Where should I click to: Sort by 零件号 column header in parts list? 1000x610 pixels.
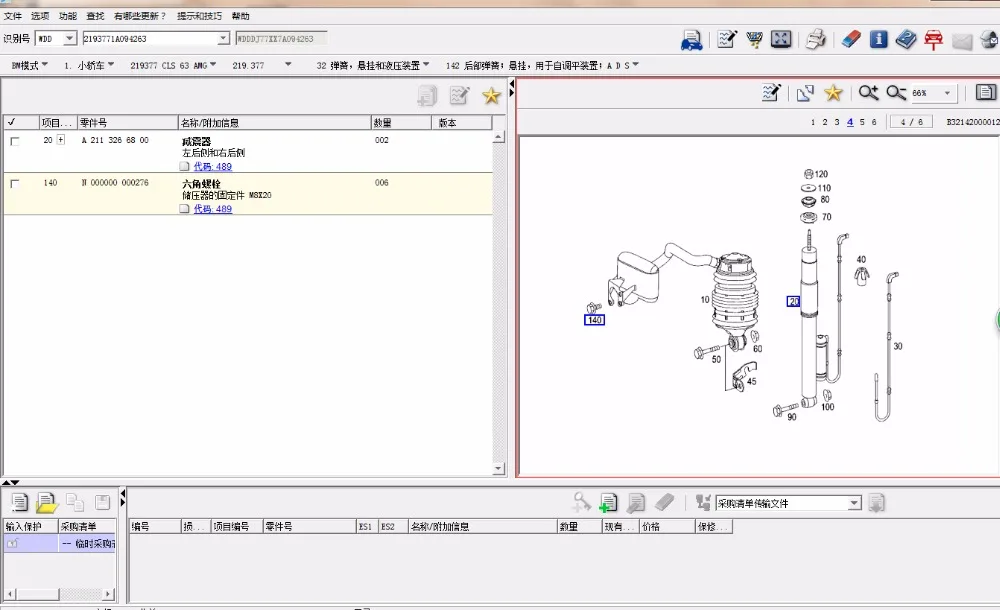(128, 123)
